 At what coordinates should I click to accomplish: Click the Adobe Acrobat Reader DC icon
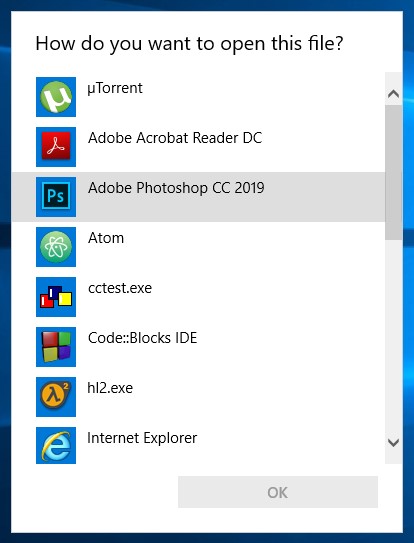tap(56, 147)
